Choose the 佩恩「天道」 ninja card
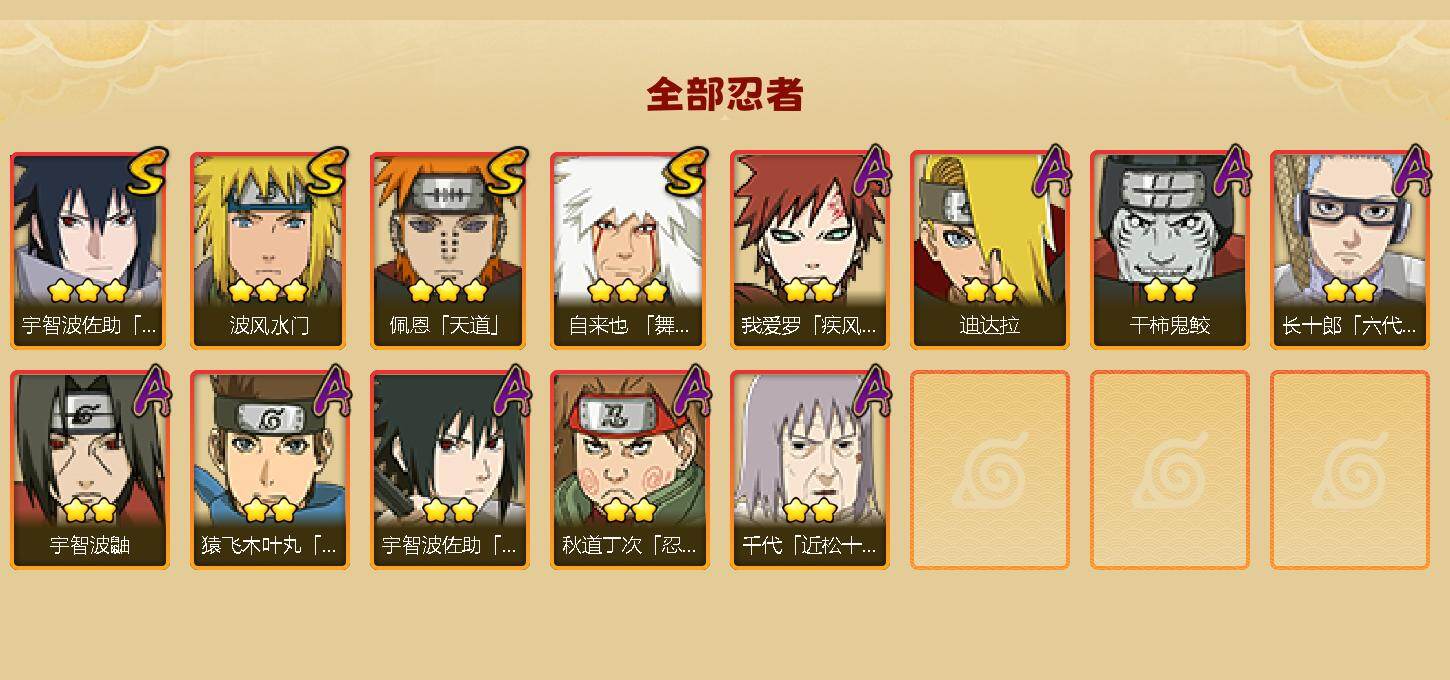Image resolution: width=1450 pixels, height=680 pixels. (x=450, y=250)
